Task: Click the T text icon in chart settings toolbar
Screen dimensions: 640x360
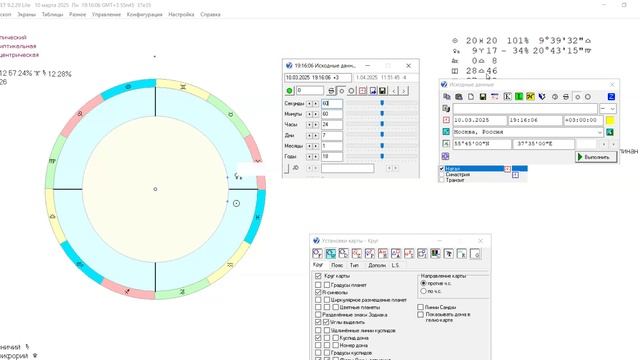Action: point(449,254)
